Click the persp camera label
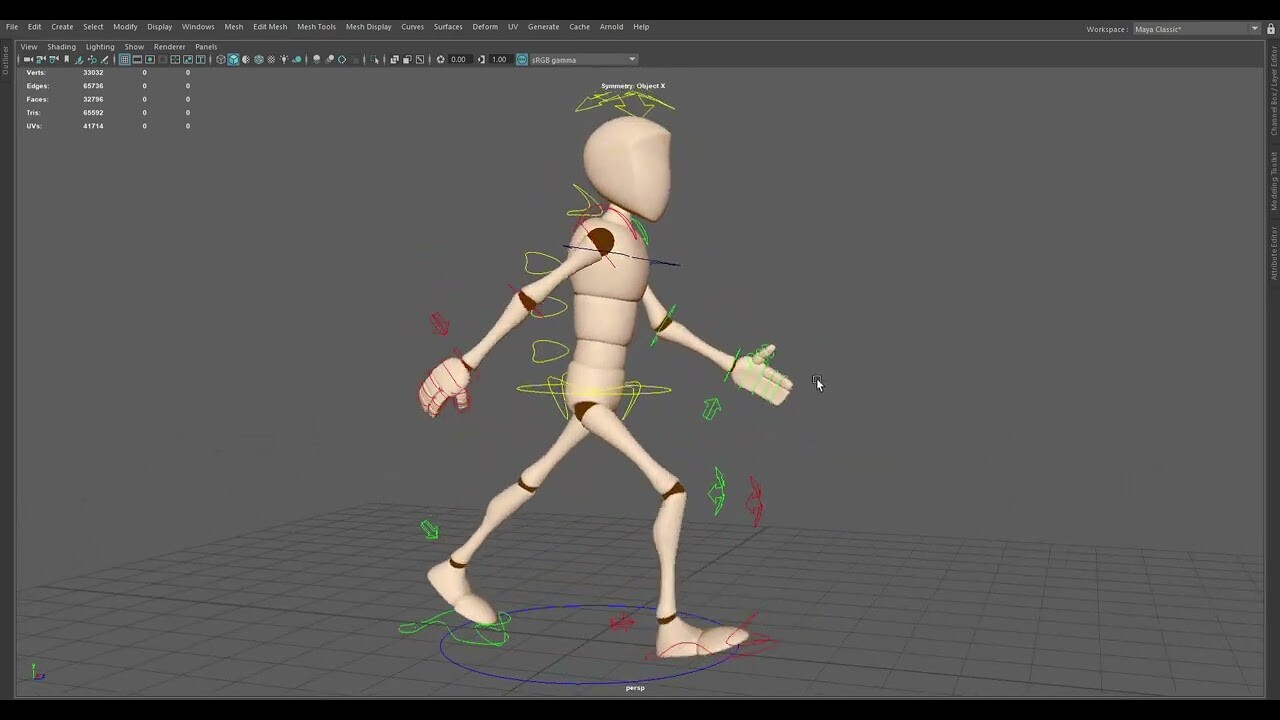This screenshot has width=1280, height=720. point(634,688)
